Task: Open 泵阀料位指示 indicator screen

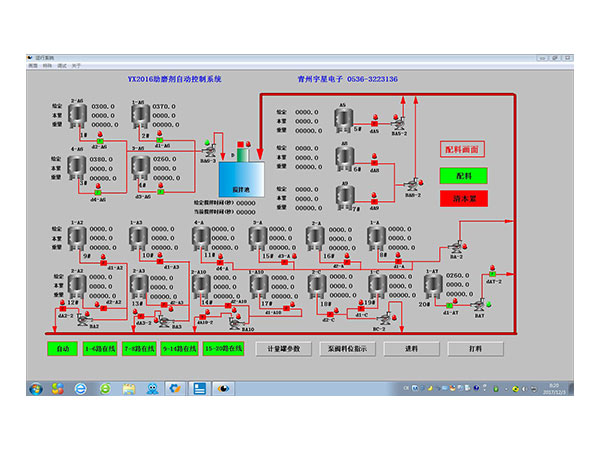Action: pyautogui.click(x=345, y=349)
